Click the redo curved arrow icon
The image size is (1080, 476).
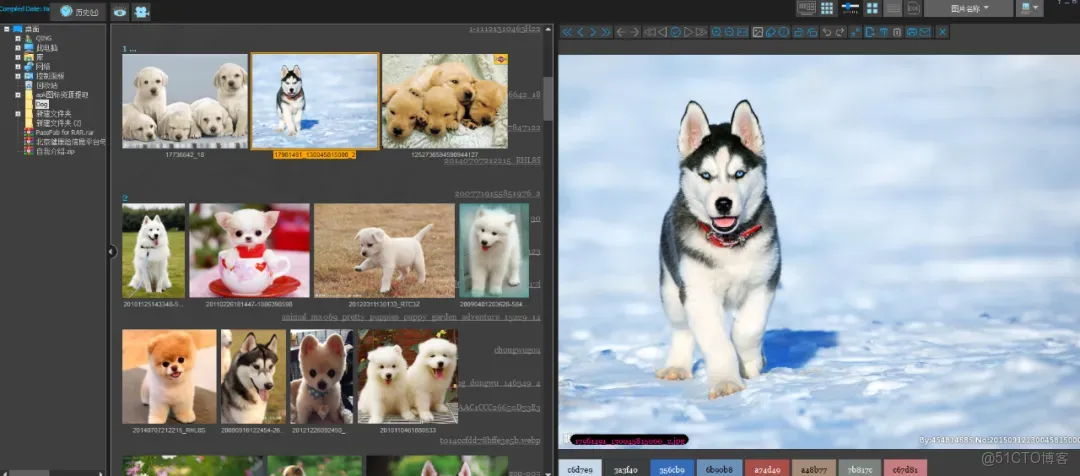click(840, 32)
